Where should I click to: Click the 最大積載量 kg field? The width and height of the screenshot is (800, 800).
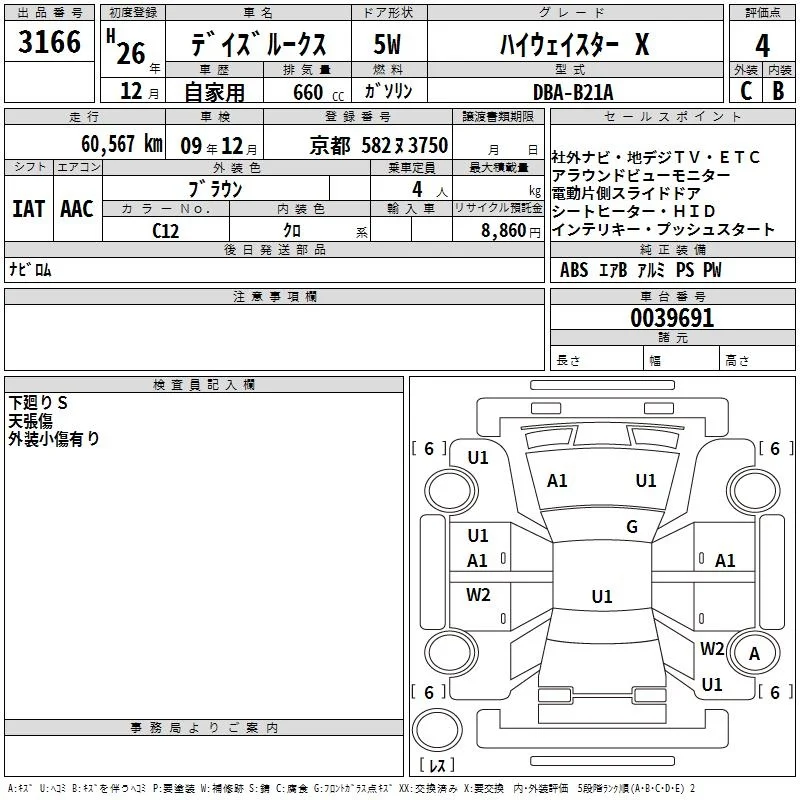498,188
